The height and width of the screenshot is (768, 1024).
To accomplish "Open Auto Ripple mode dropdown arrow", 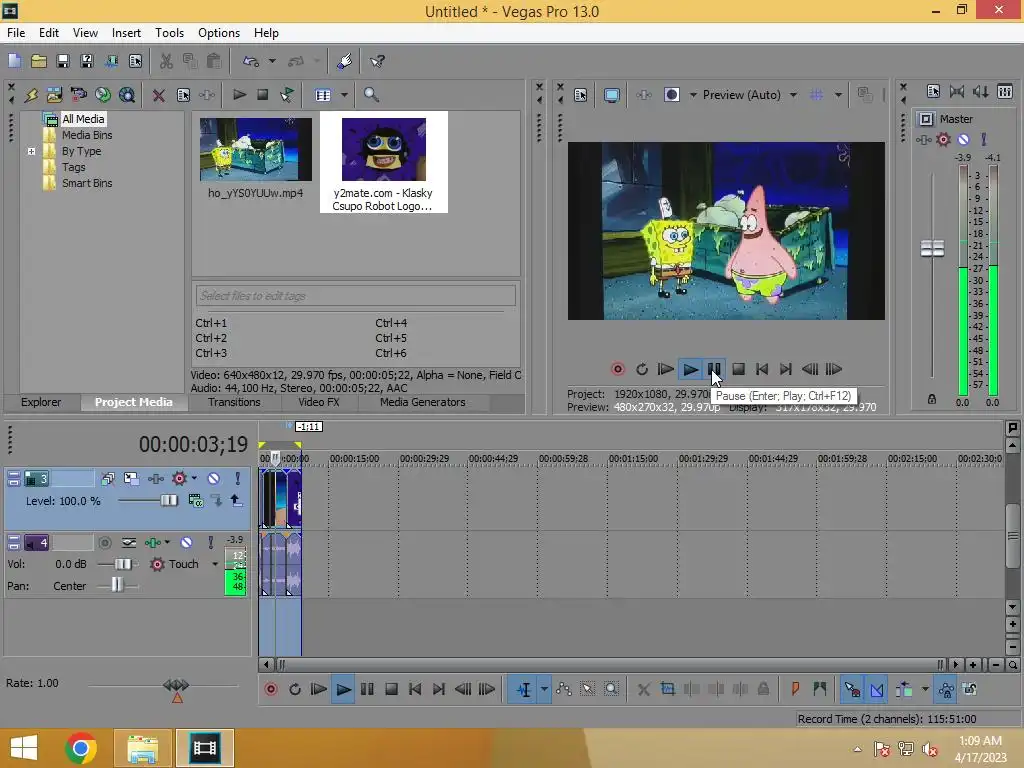I will click(925, 689).
